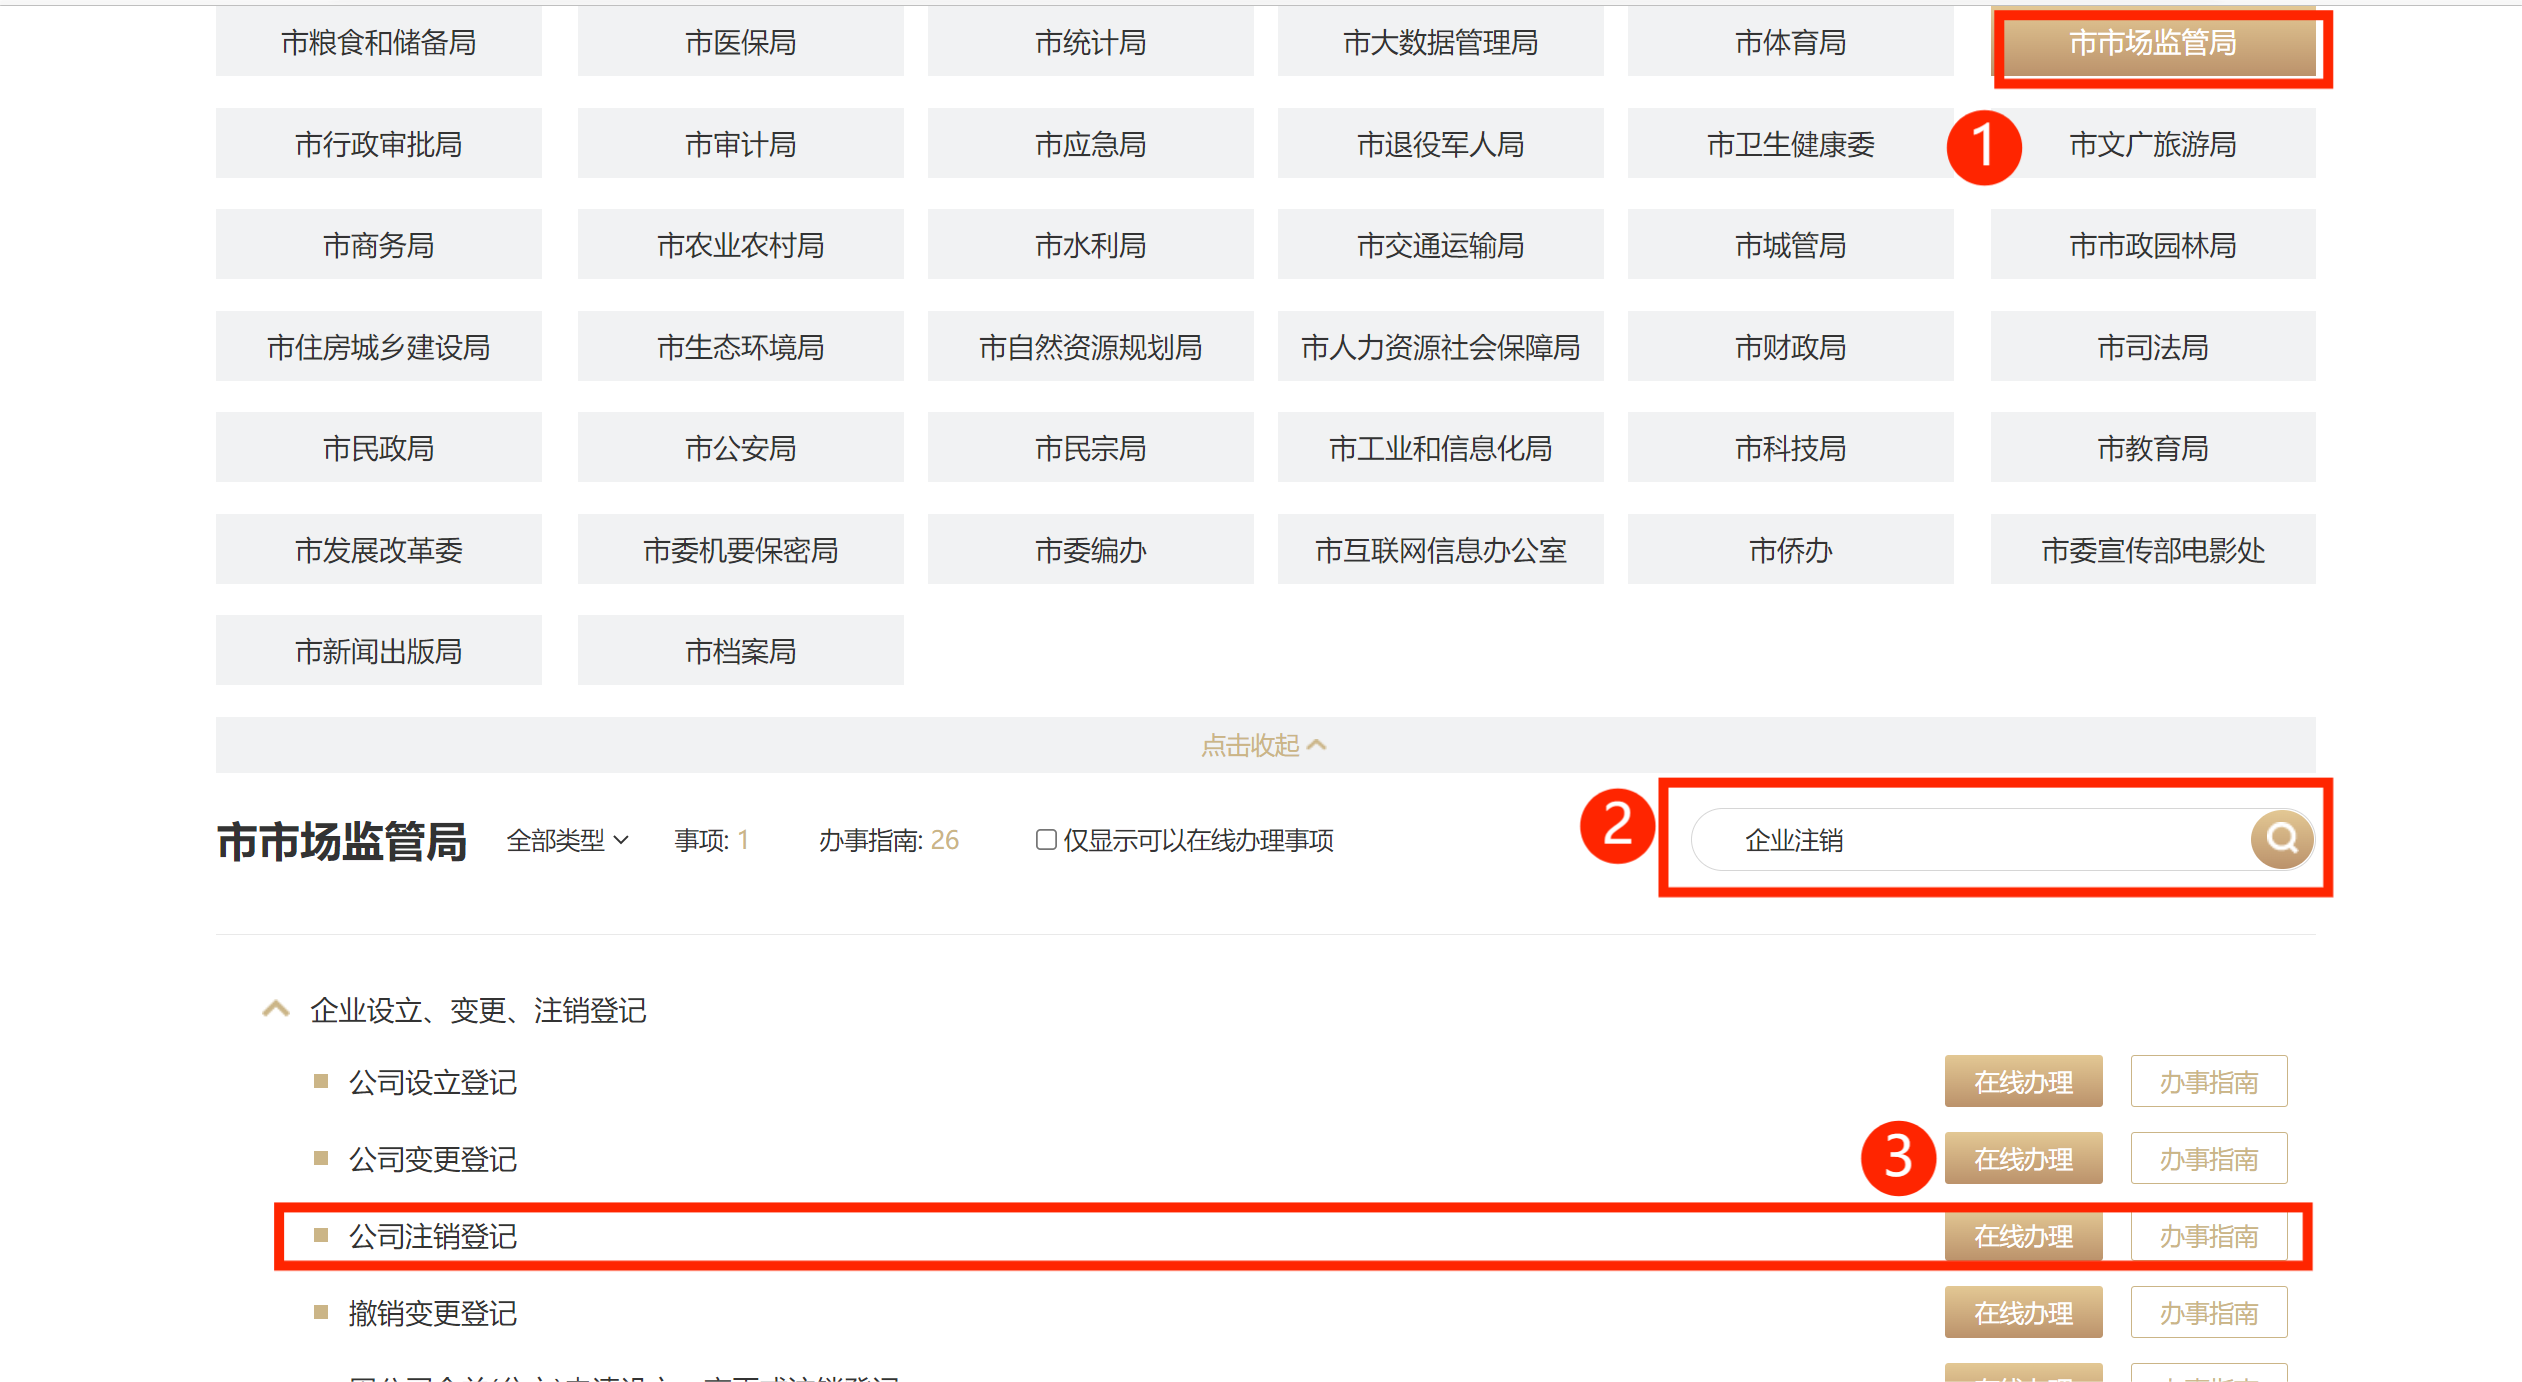Click 在线办理 for 撤销变更登记

click(x=2023, y=1313)
